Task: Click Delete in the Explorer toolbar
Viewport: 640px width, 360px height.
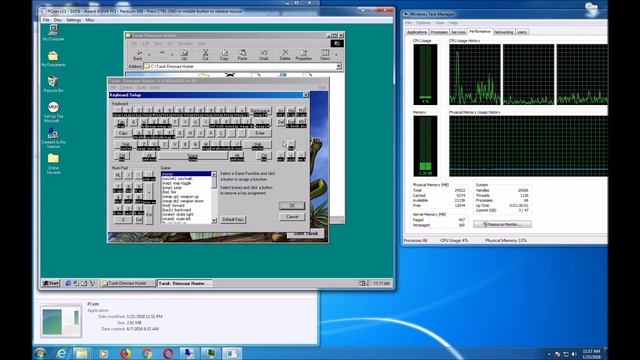Action: click(x=285, y=55)
